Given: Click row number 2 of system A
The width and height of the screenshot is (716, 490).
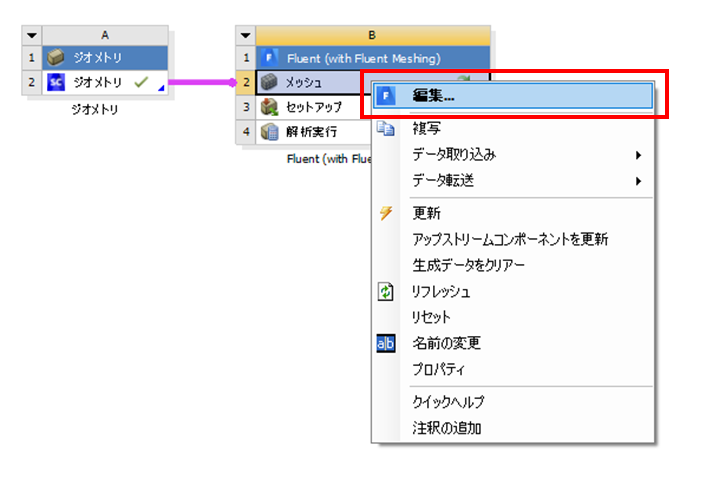Looking at the screenshot, I should point(32,83).
